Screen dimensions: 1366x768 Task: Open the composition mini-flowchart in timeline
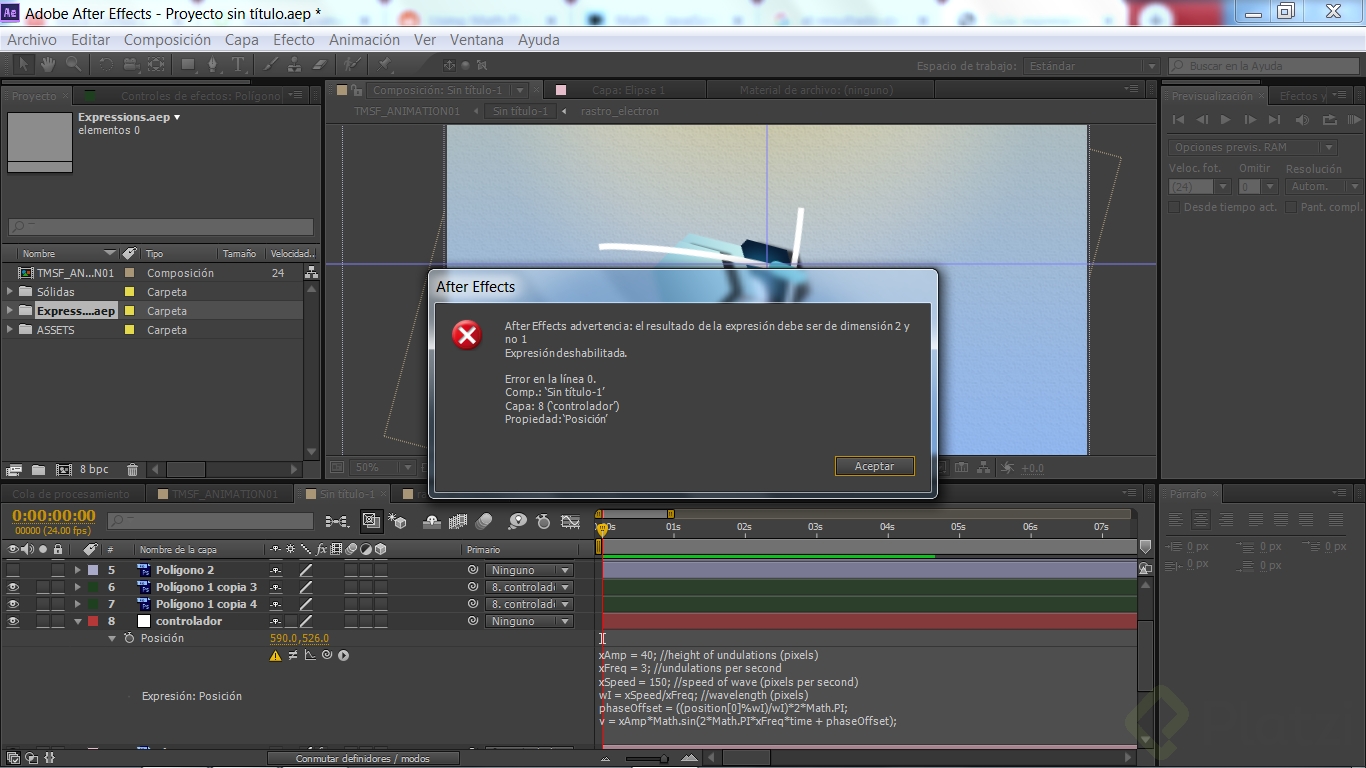point(337,521)
